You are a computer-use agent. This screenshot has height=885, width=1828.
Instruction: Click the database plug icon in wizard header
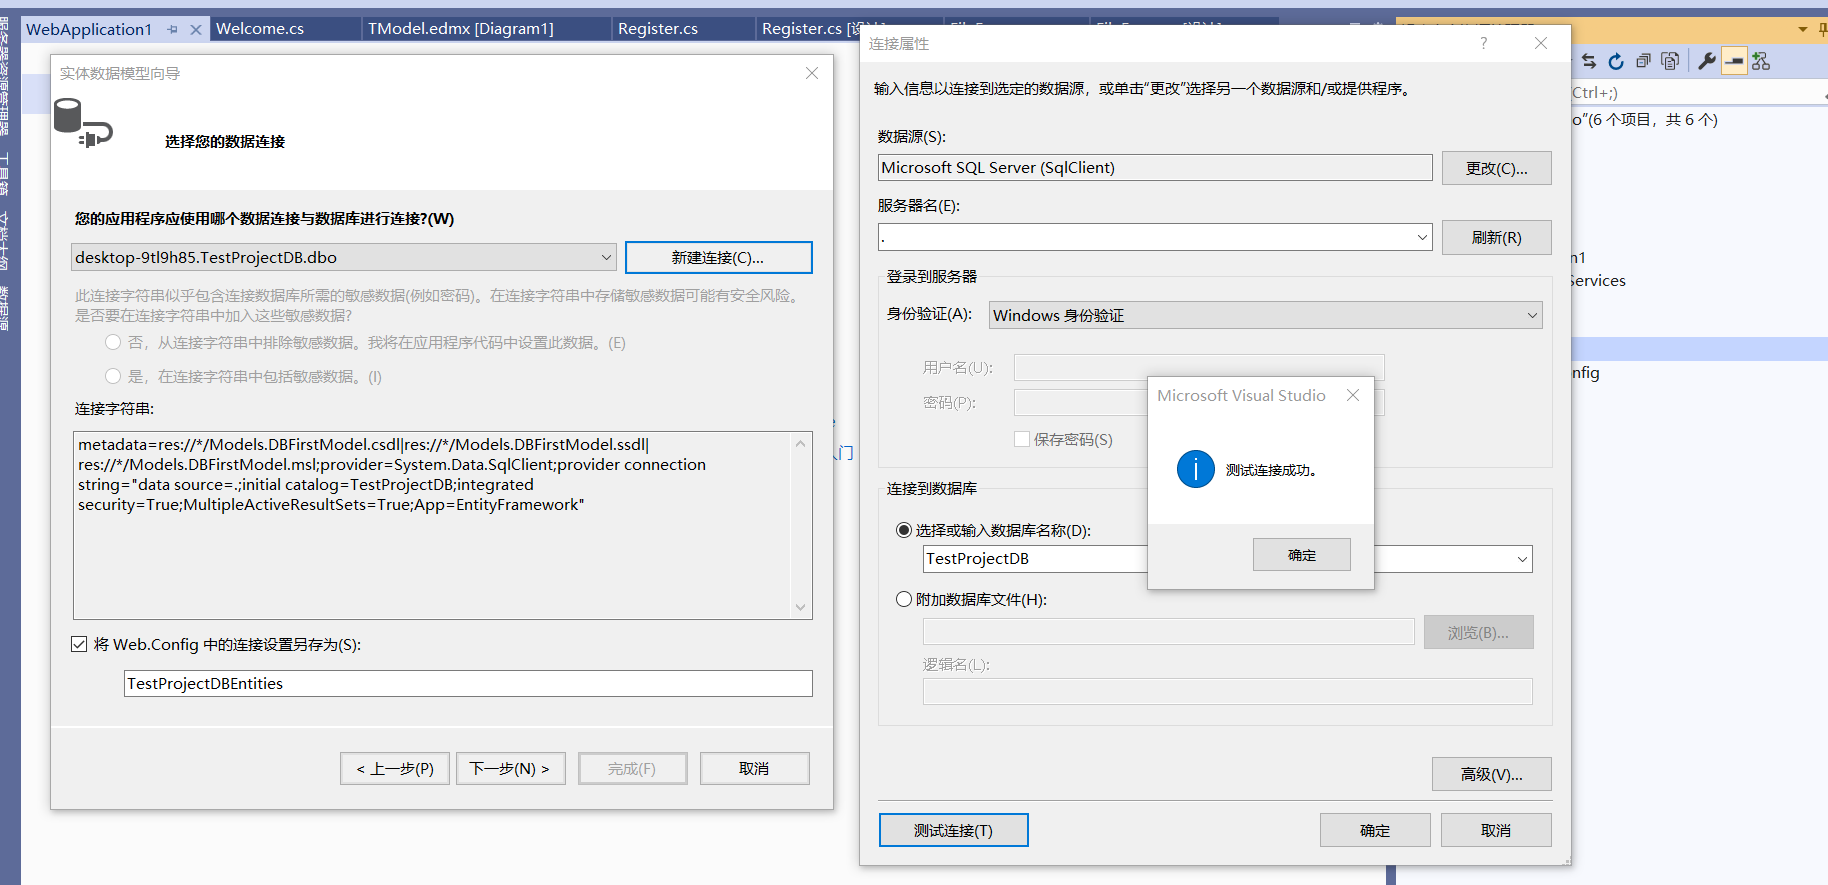82,123
